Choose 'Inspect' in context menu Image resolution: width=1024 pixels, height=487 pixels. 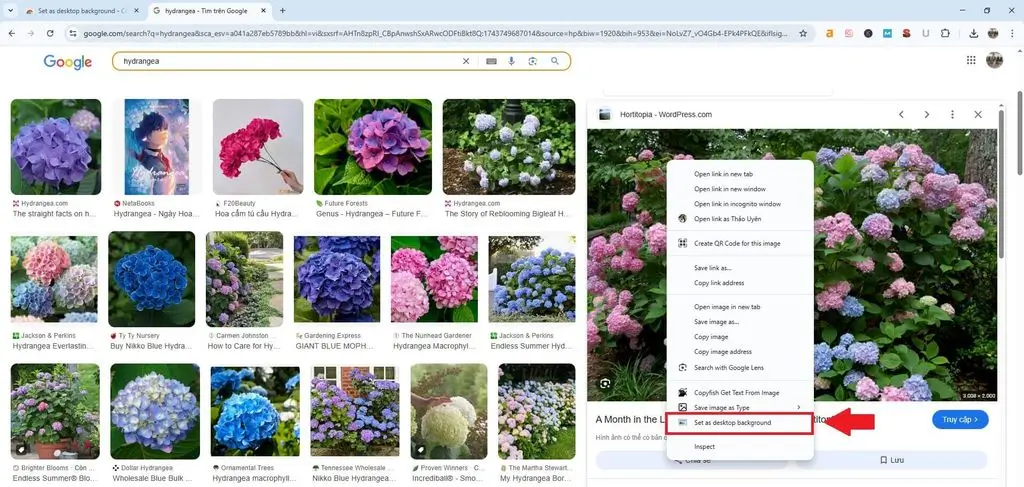tap(739, 447)
